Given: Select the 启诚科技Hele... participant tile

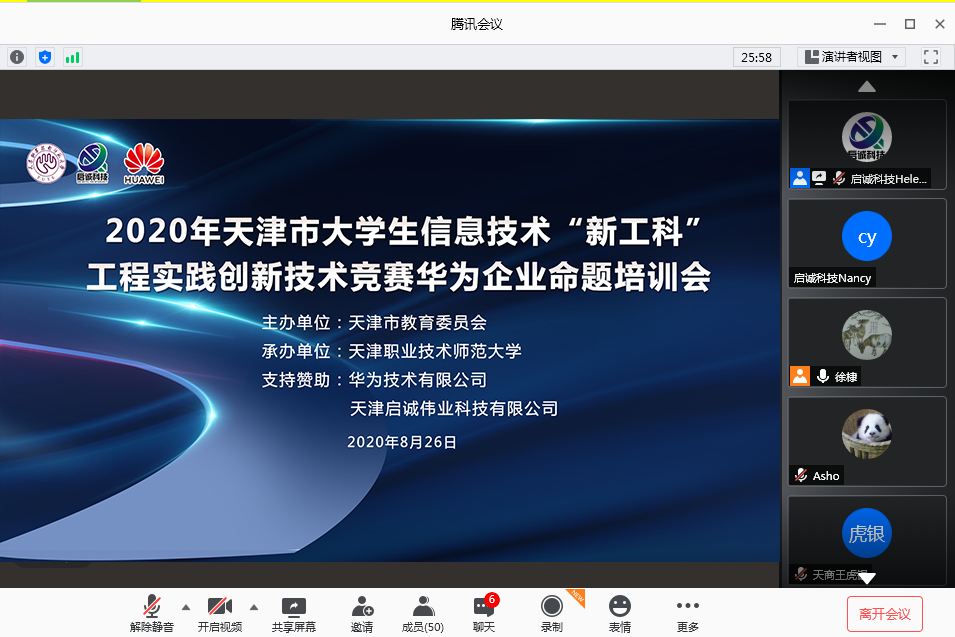Looking at the screenshot, I should (x=867, y=144).
